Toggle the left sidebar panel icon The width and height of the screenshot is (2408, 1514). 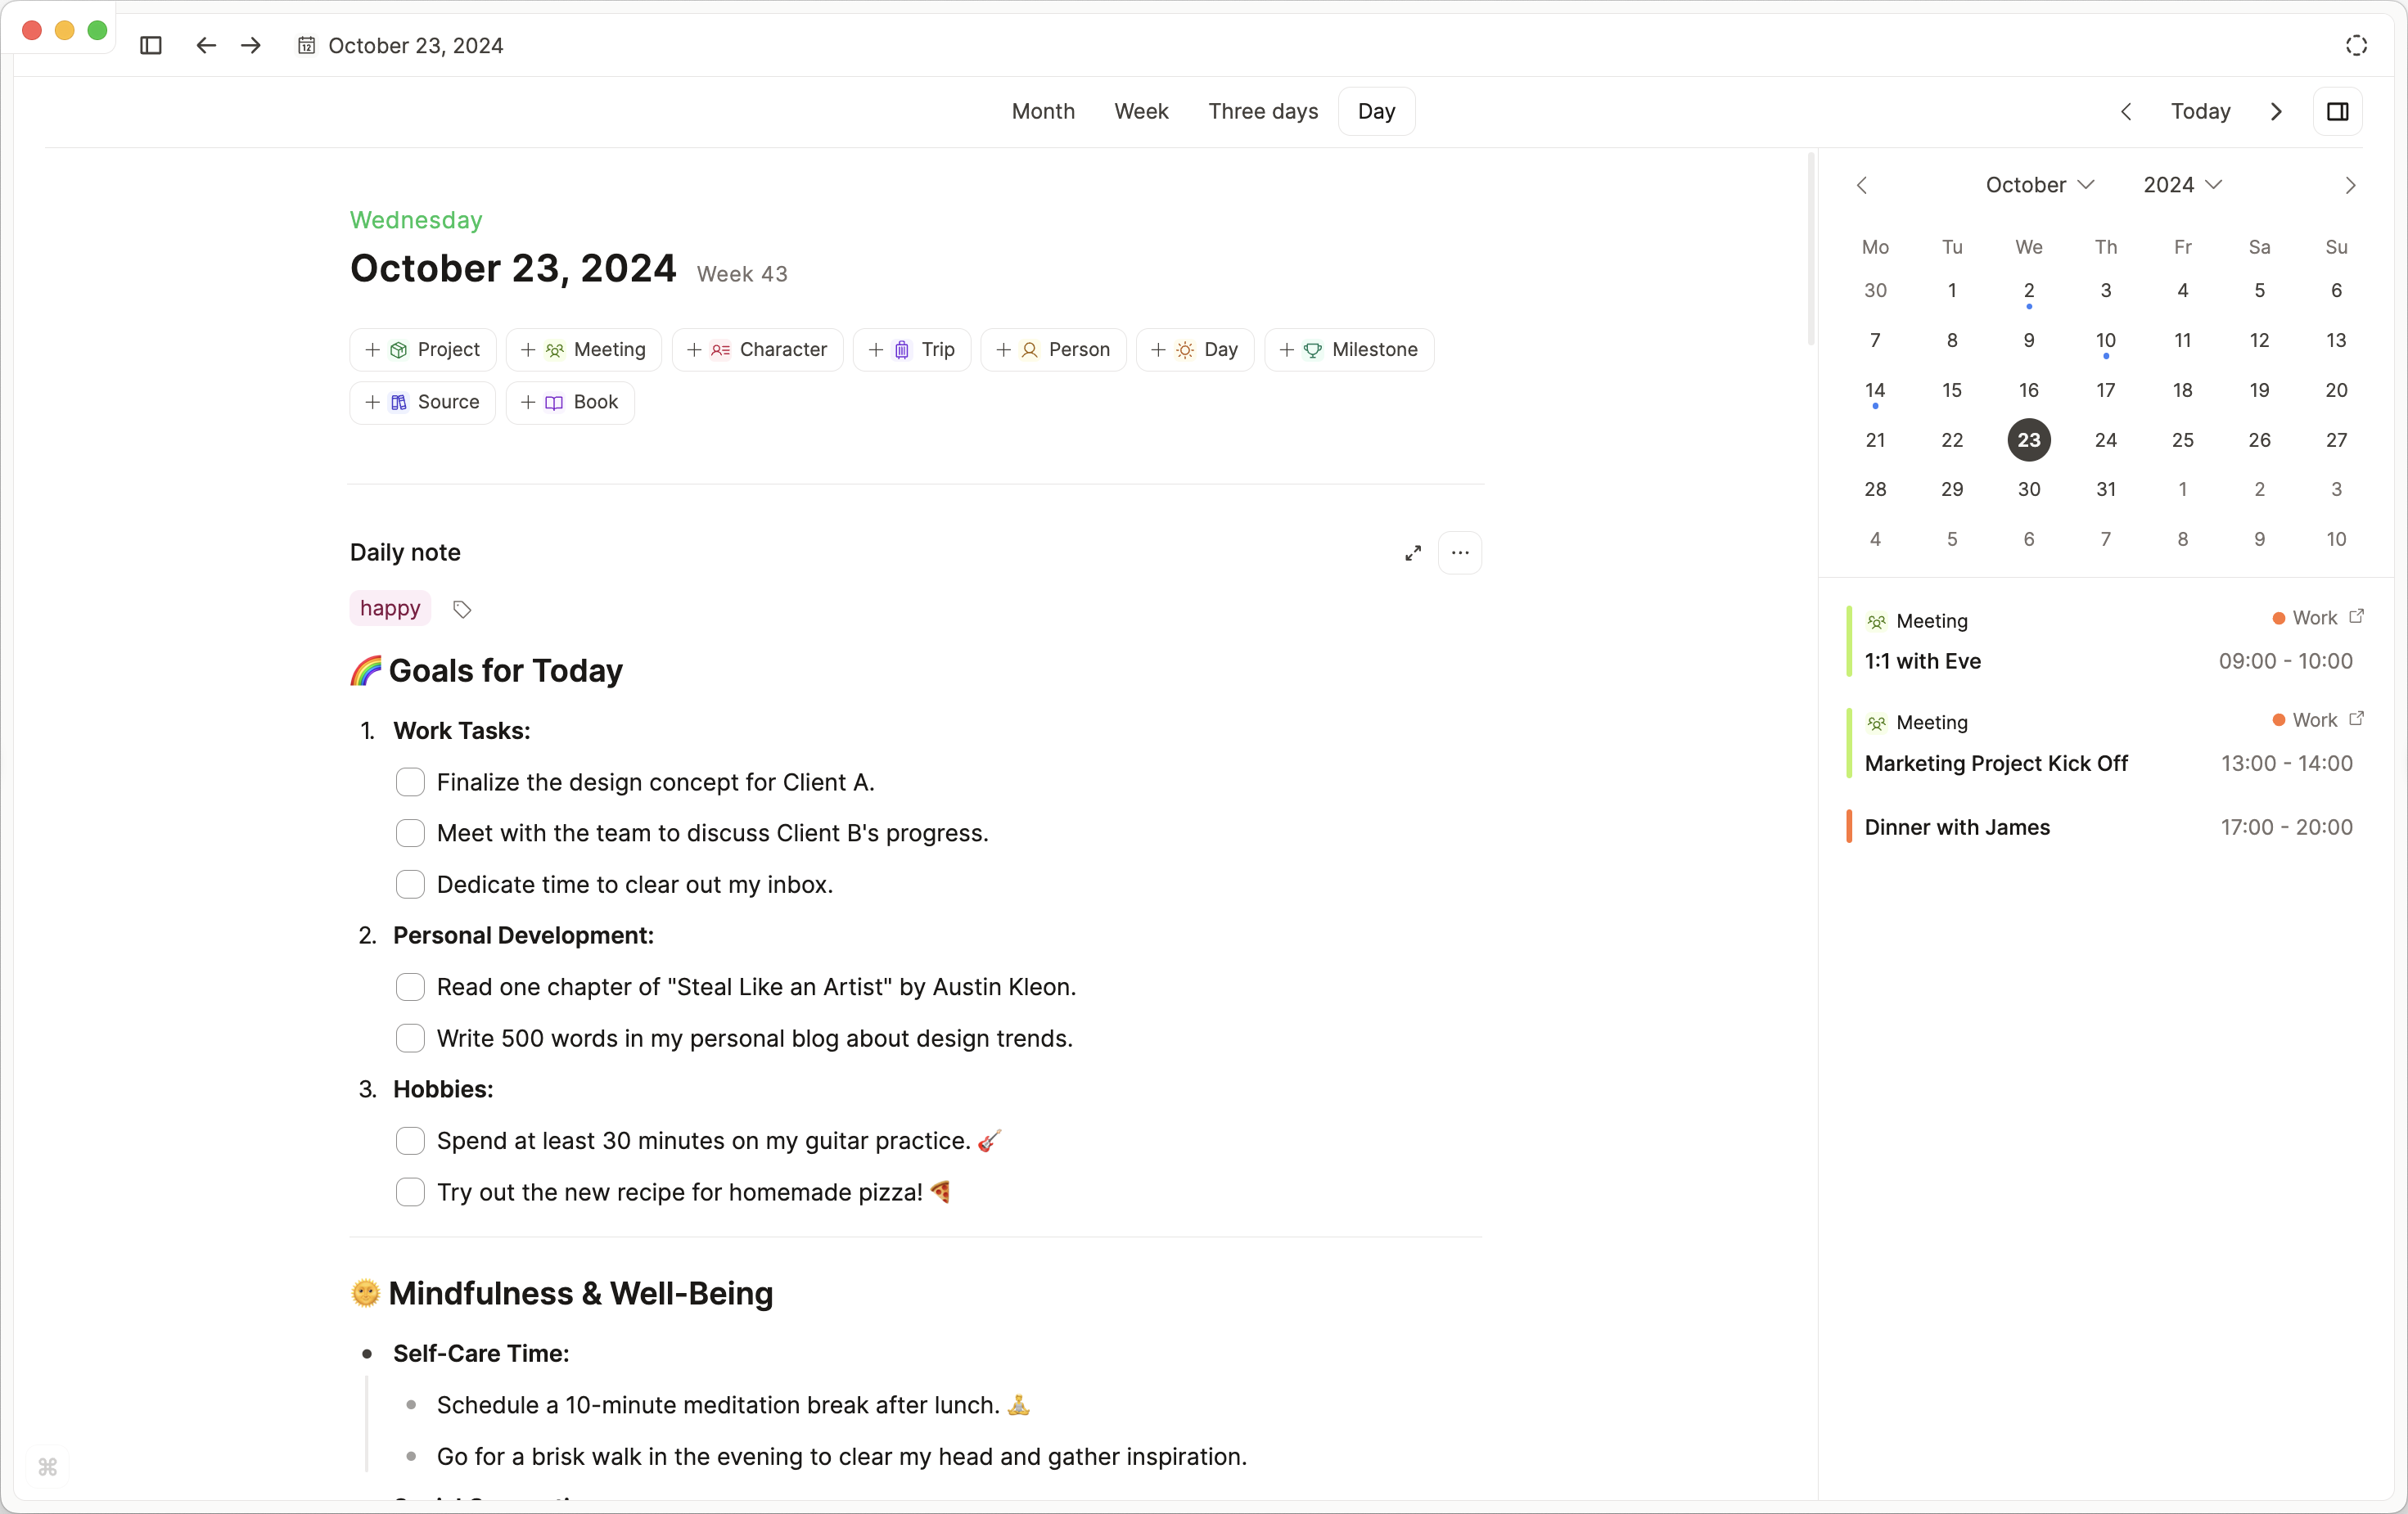(151, 46)
